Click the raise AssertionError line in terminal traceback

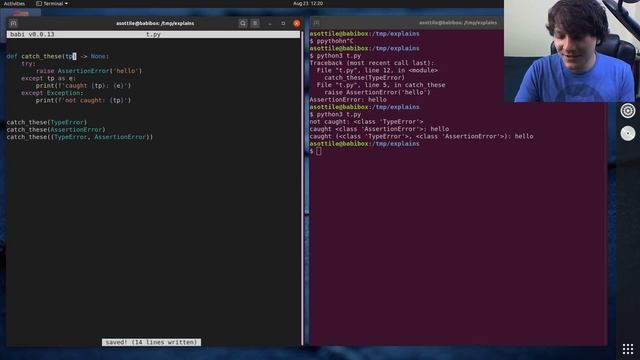coord(377,92)
